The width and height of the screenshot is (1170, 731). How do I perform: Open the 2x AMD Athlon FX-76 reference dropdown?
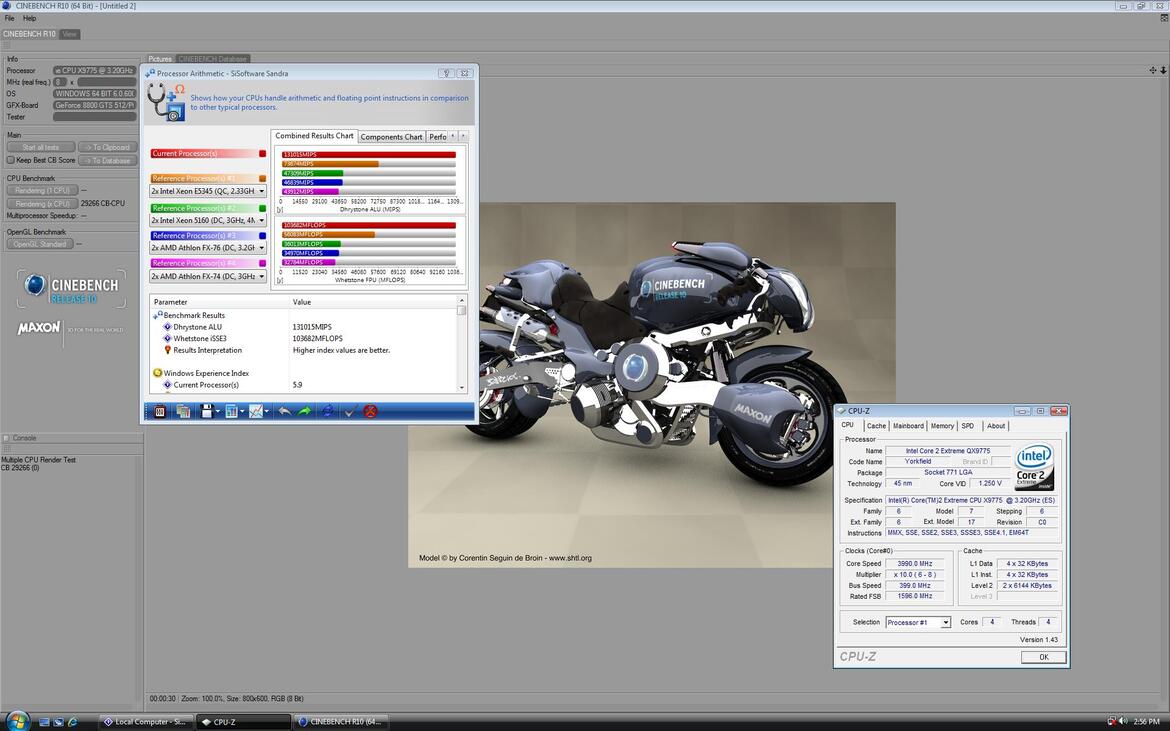(x=261, y=248)
